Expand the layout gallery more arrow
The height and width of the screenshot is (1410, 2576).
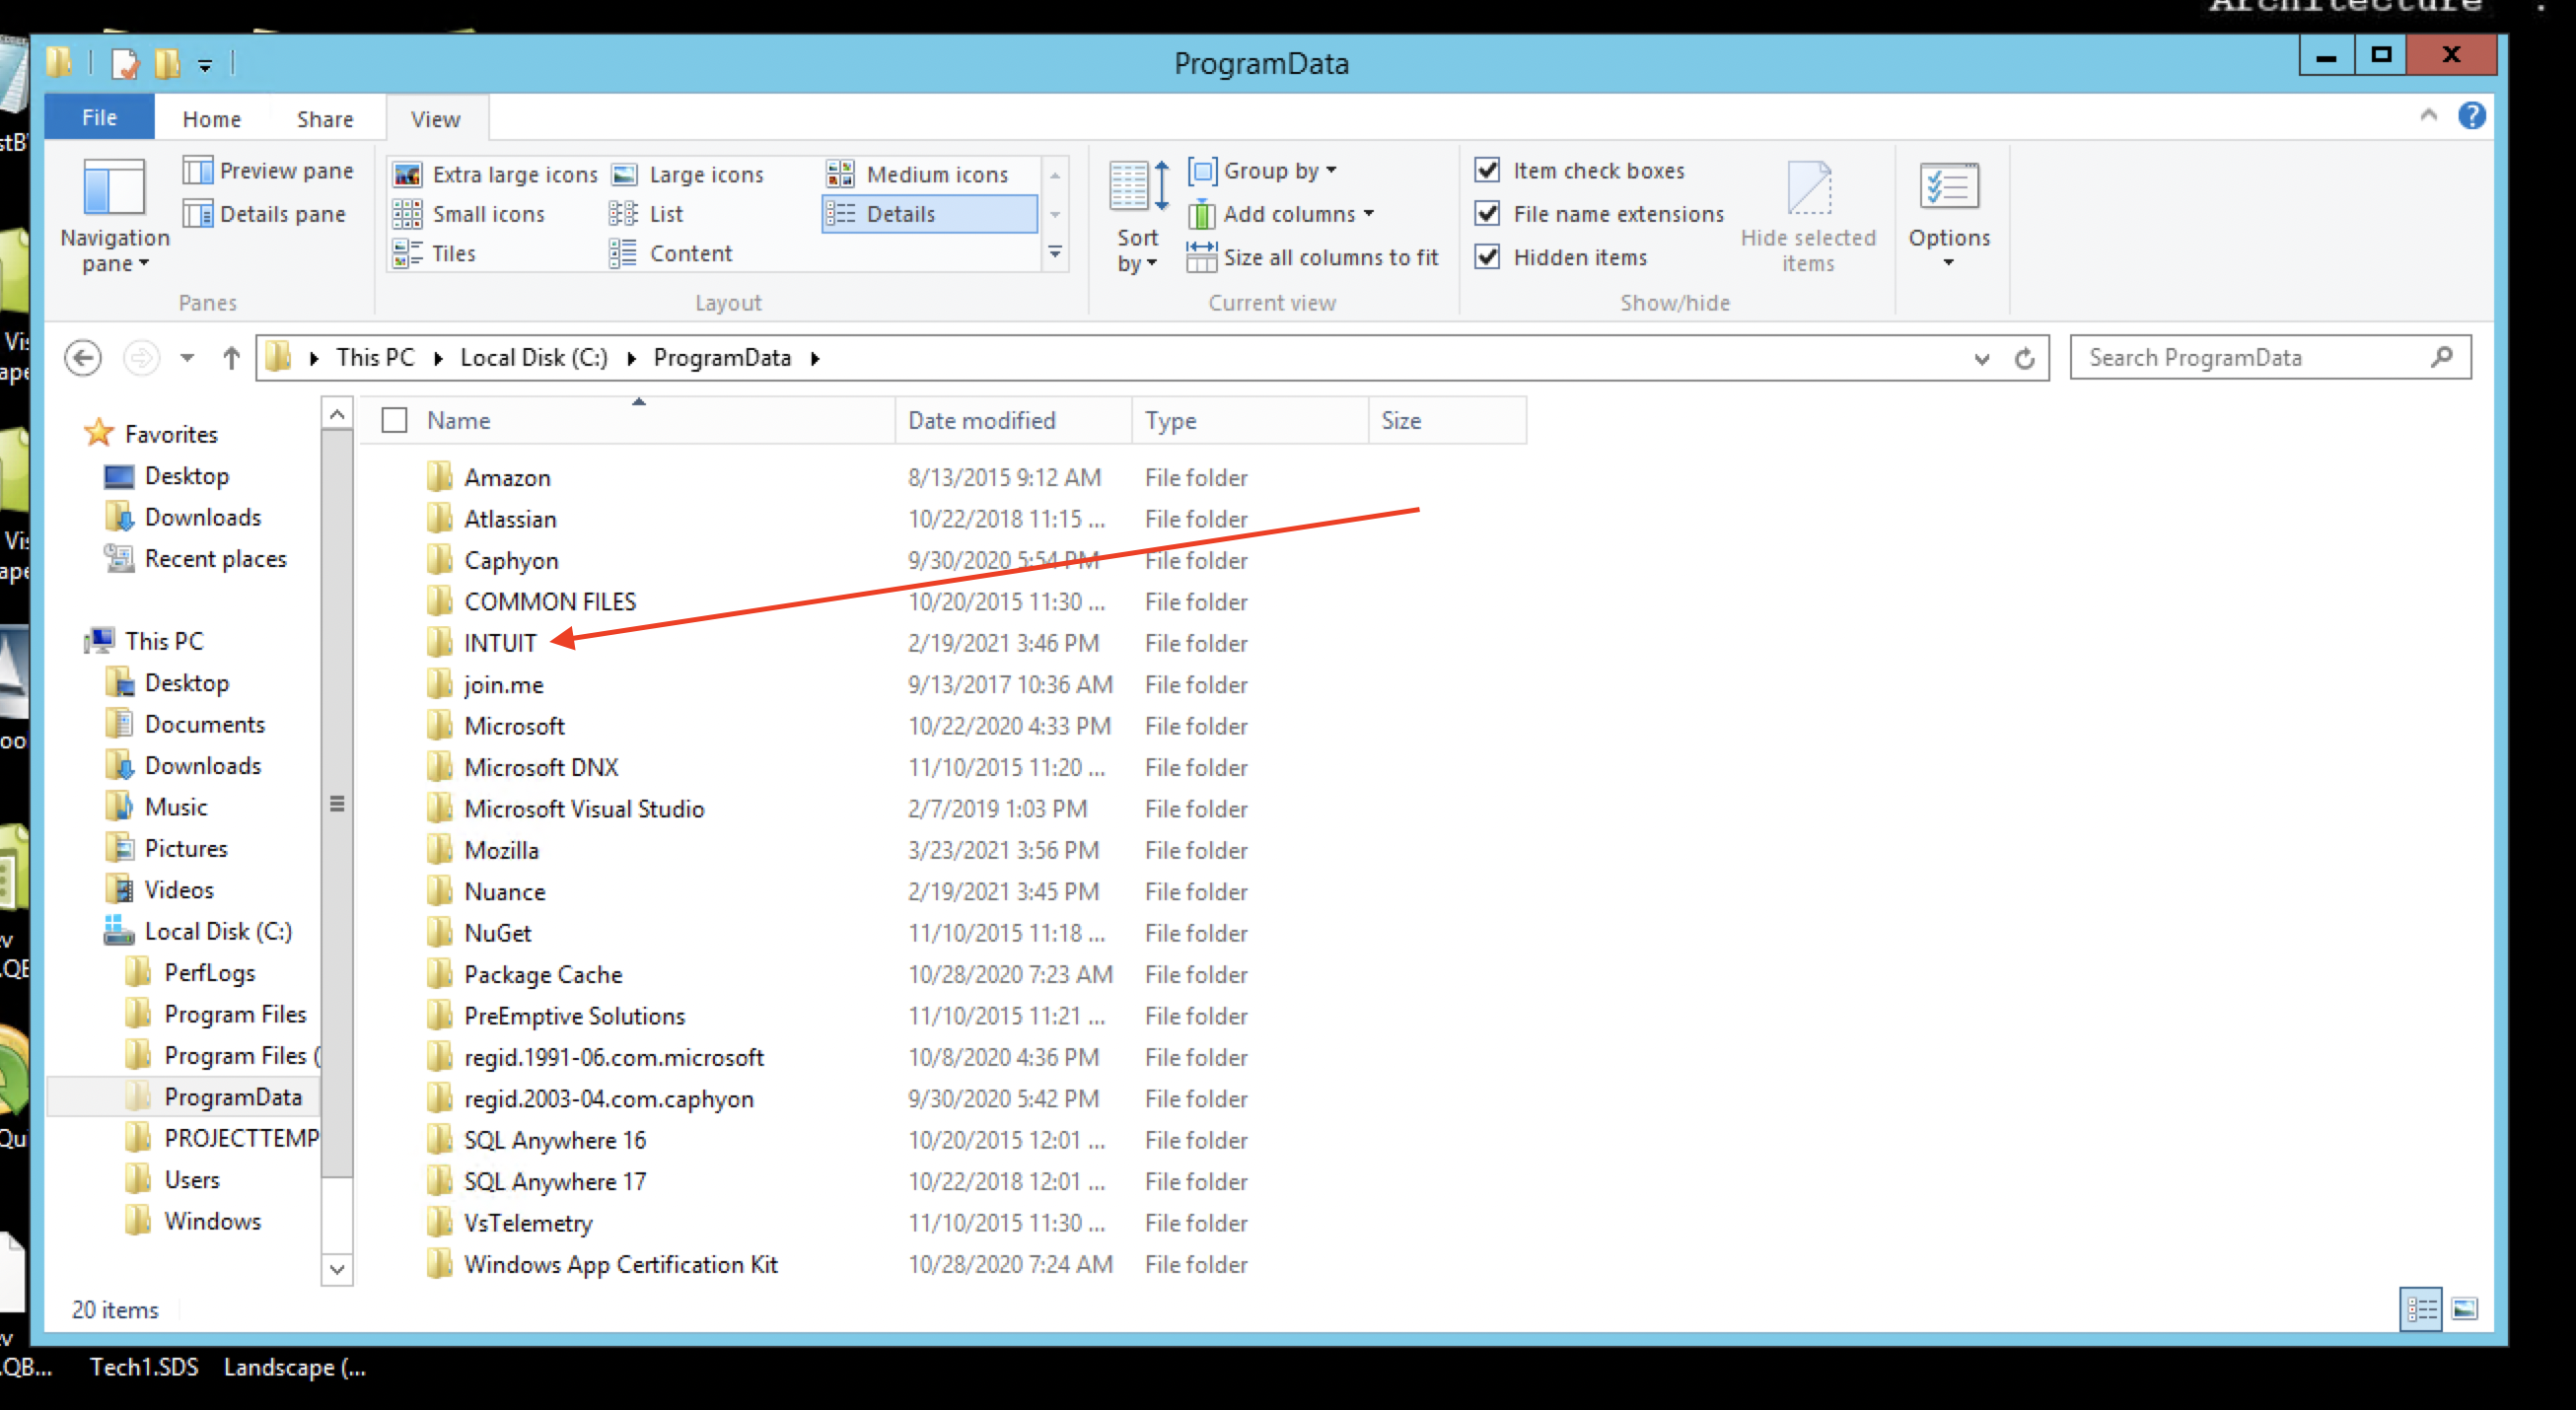[x=1055, y=253]
